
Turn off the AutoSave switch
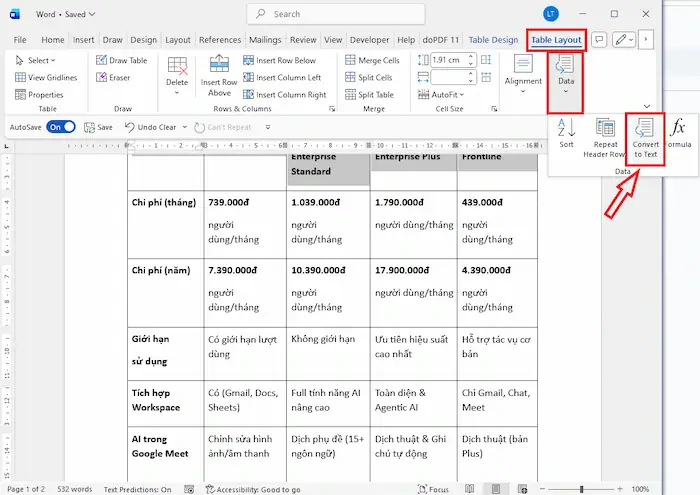60,127
